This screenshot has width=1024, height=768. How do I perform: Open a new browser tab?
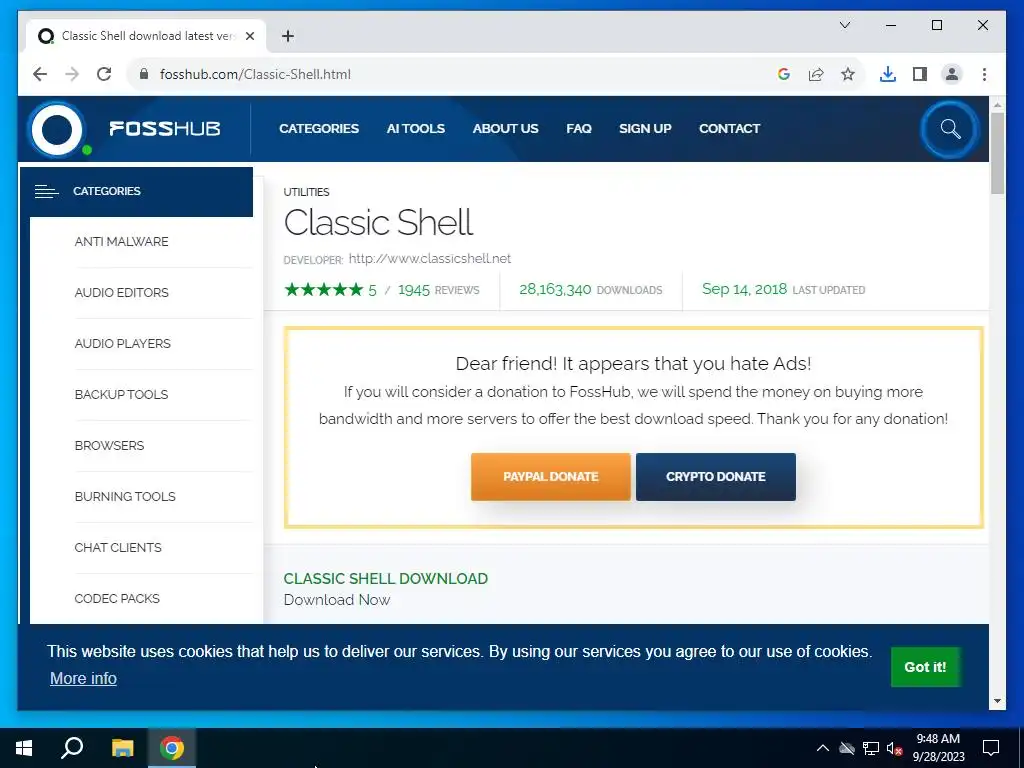coord(288,36)
